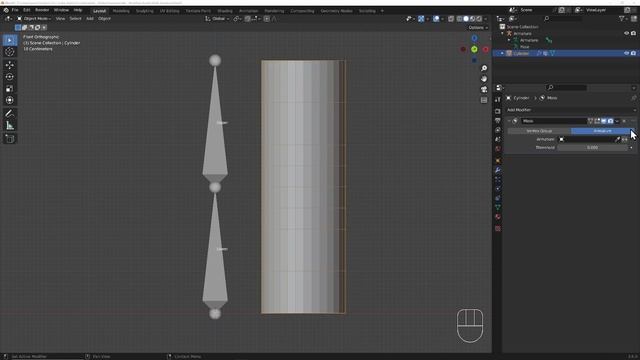Toggle modifier show in edit mode

[597, 121]
